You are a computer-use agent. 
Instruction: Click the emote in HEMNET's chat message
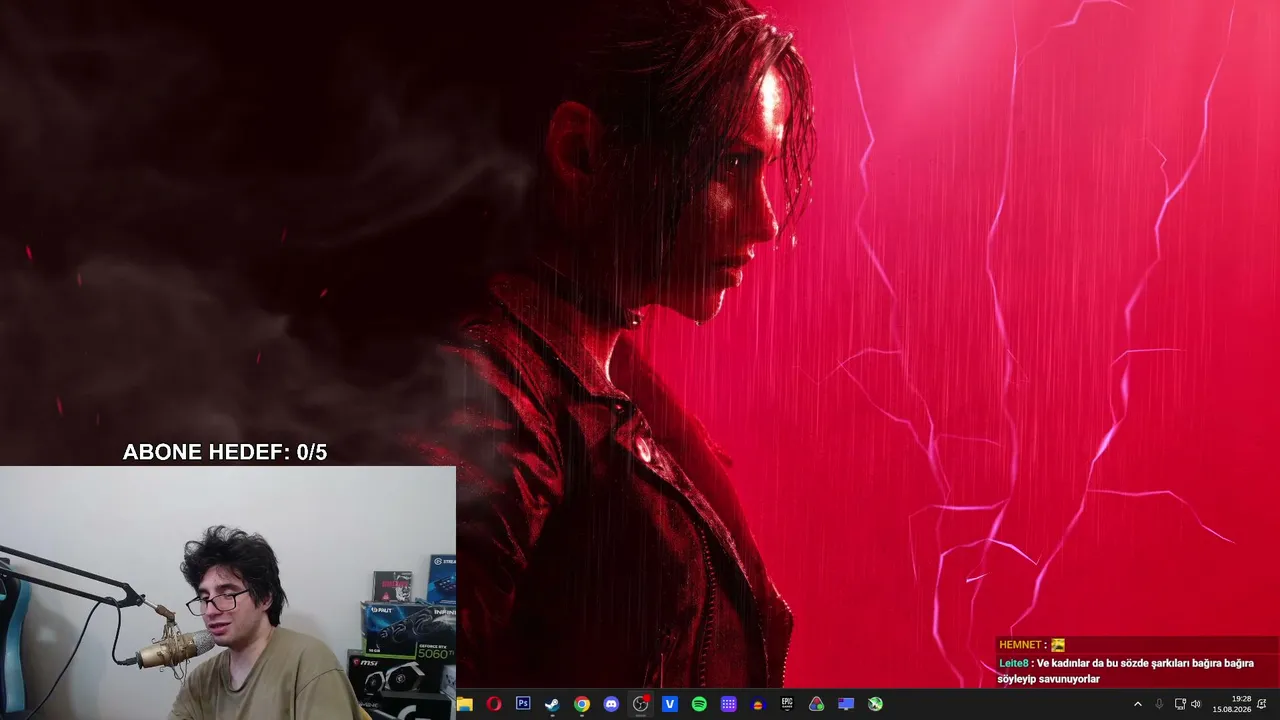click(1058, 645)
